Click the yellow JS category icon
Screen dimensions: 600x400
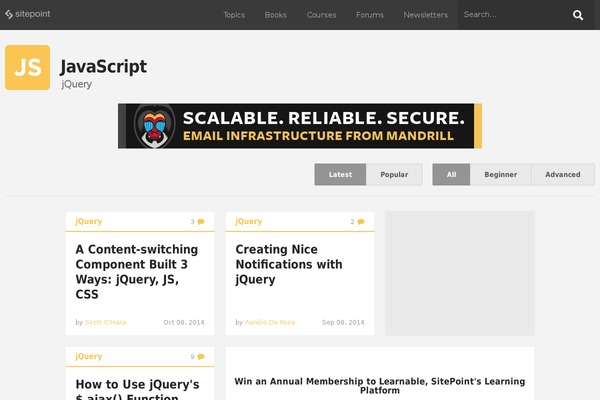pyautogui.click(x=28, y=67)
